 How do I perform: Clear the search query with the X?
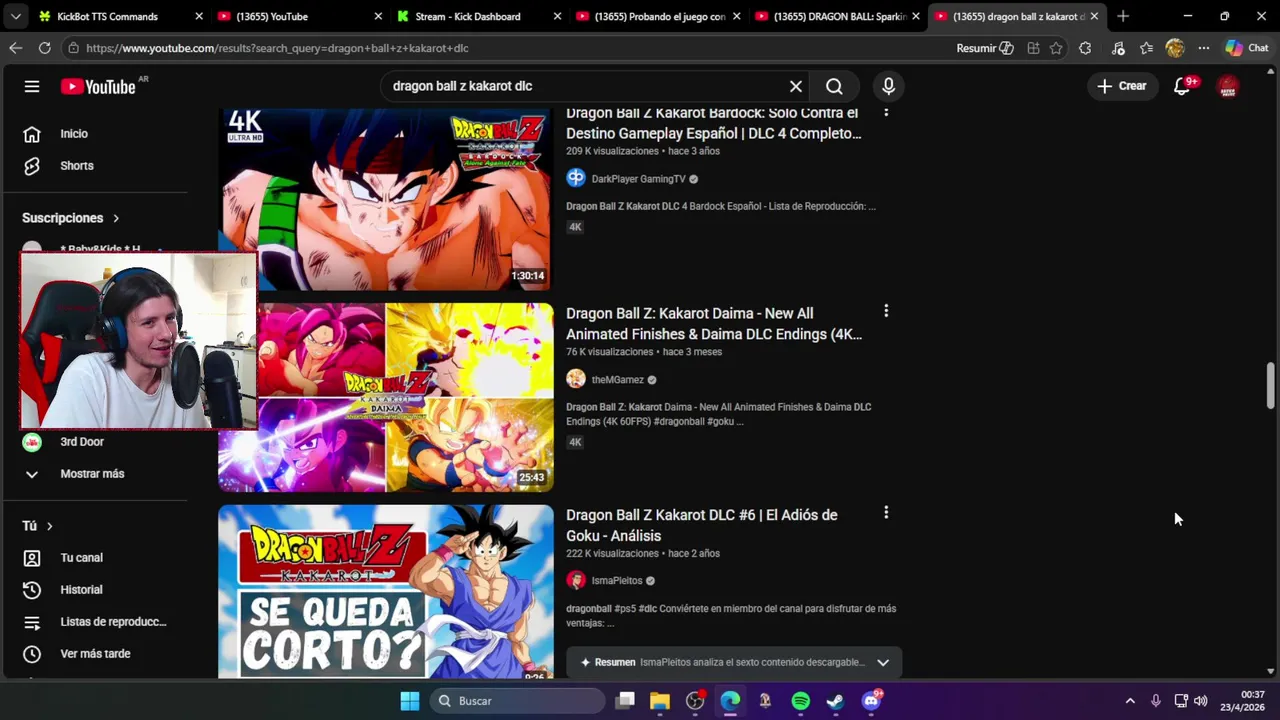796,86
